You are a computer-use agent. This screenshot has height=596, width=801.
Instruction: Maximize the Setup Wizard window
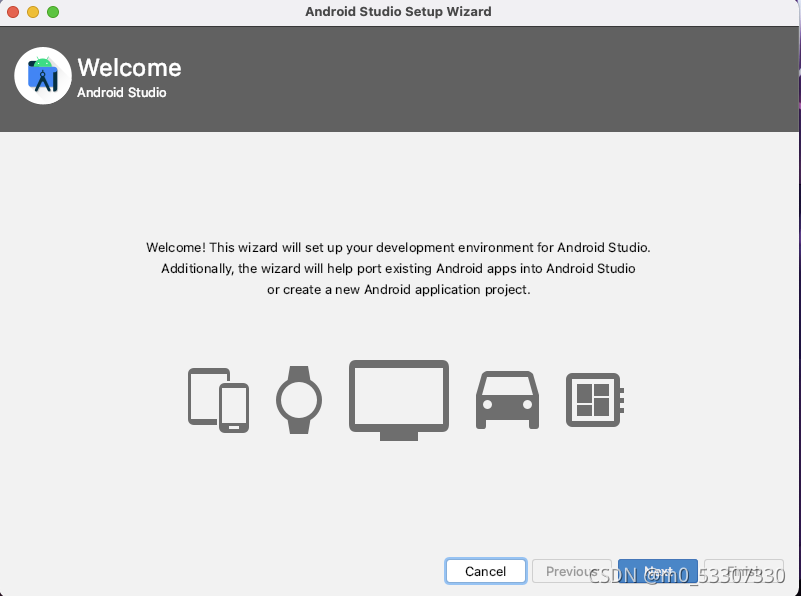coord(53,12)
